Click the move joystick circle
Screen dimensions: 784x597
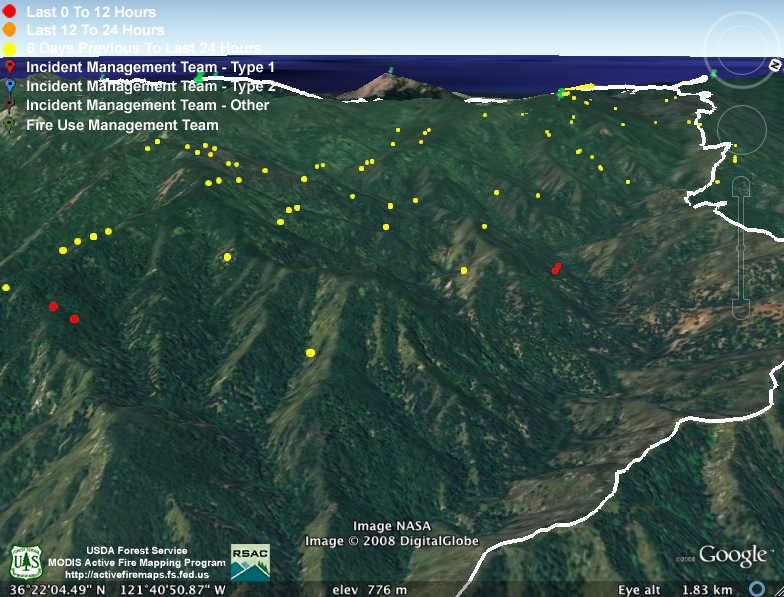740,128
